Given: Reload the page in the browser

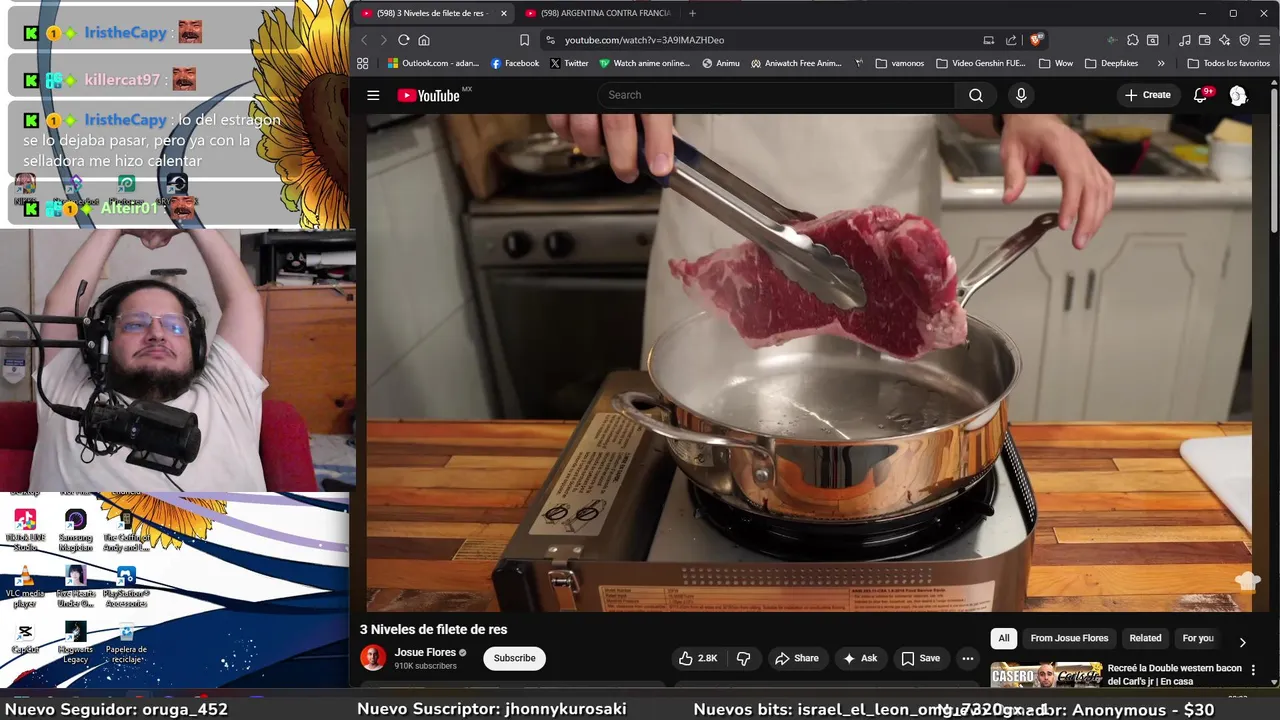Looking at the screenshot, I should [403, 40].
